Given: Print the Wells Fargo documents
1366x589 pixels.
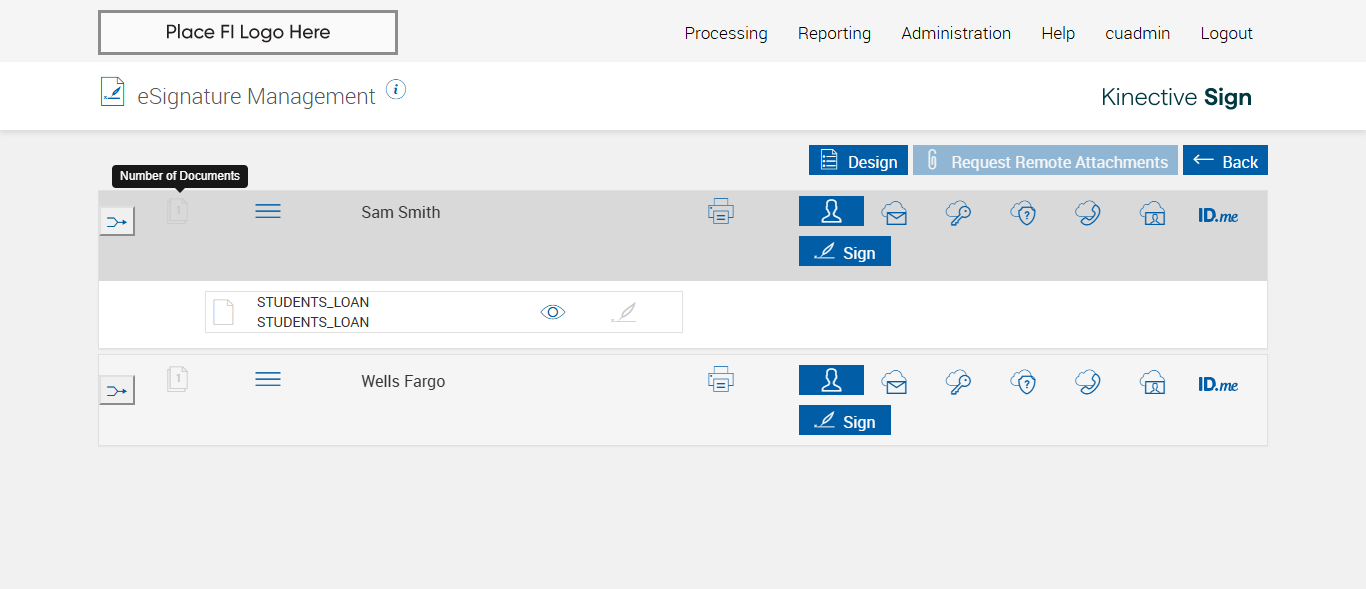Looking at the screenshot, I should coord(721,381).
